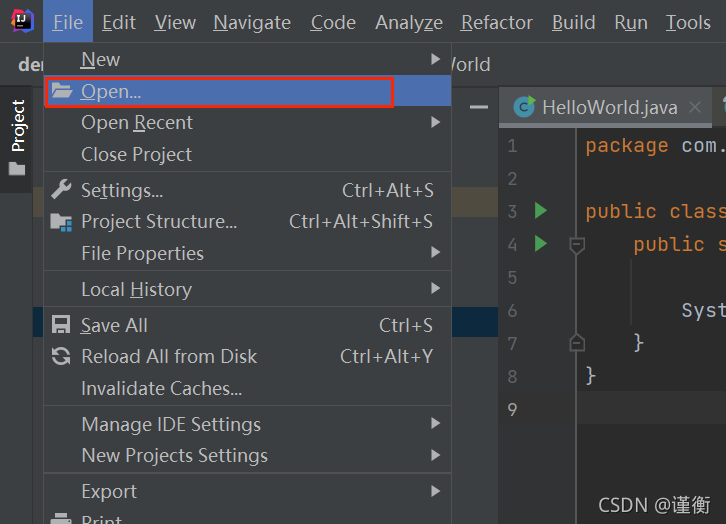The image size is (726, 524).
Task: Open the Tools menu
Action: click(x=688, y=22)
